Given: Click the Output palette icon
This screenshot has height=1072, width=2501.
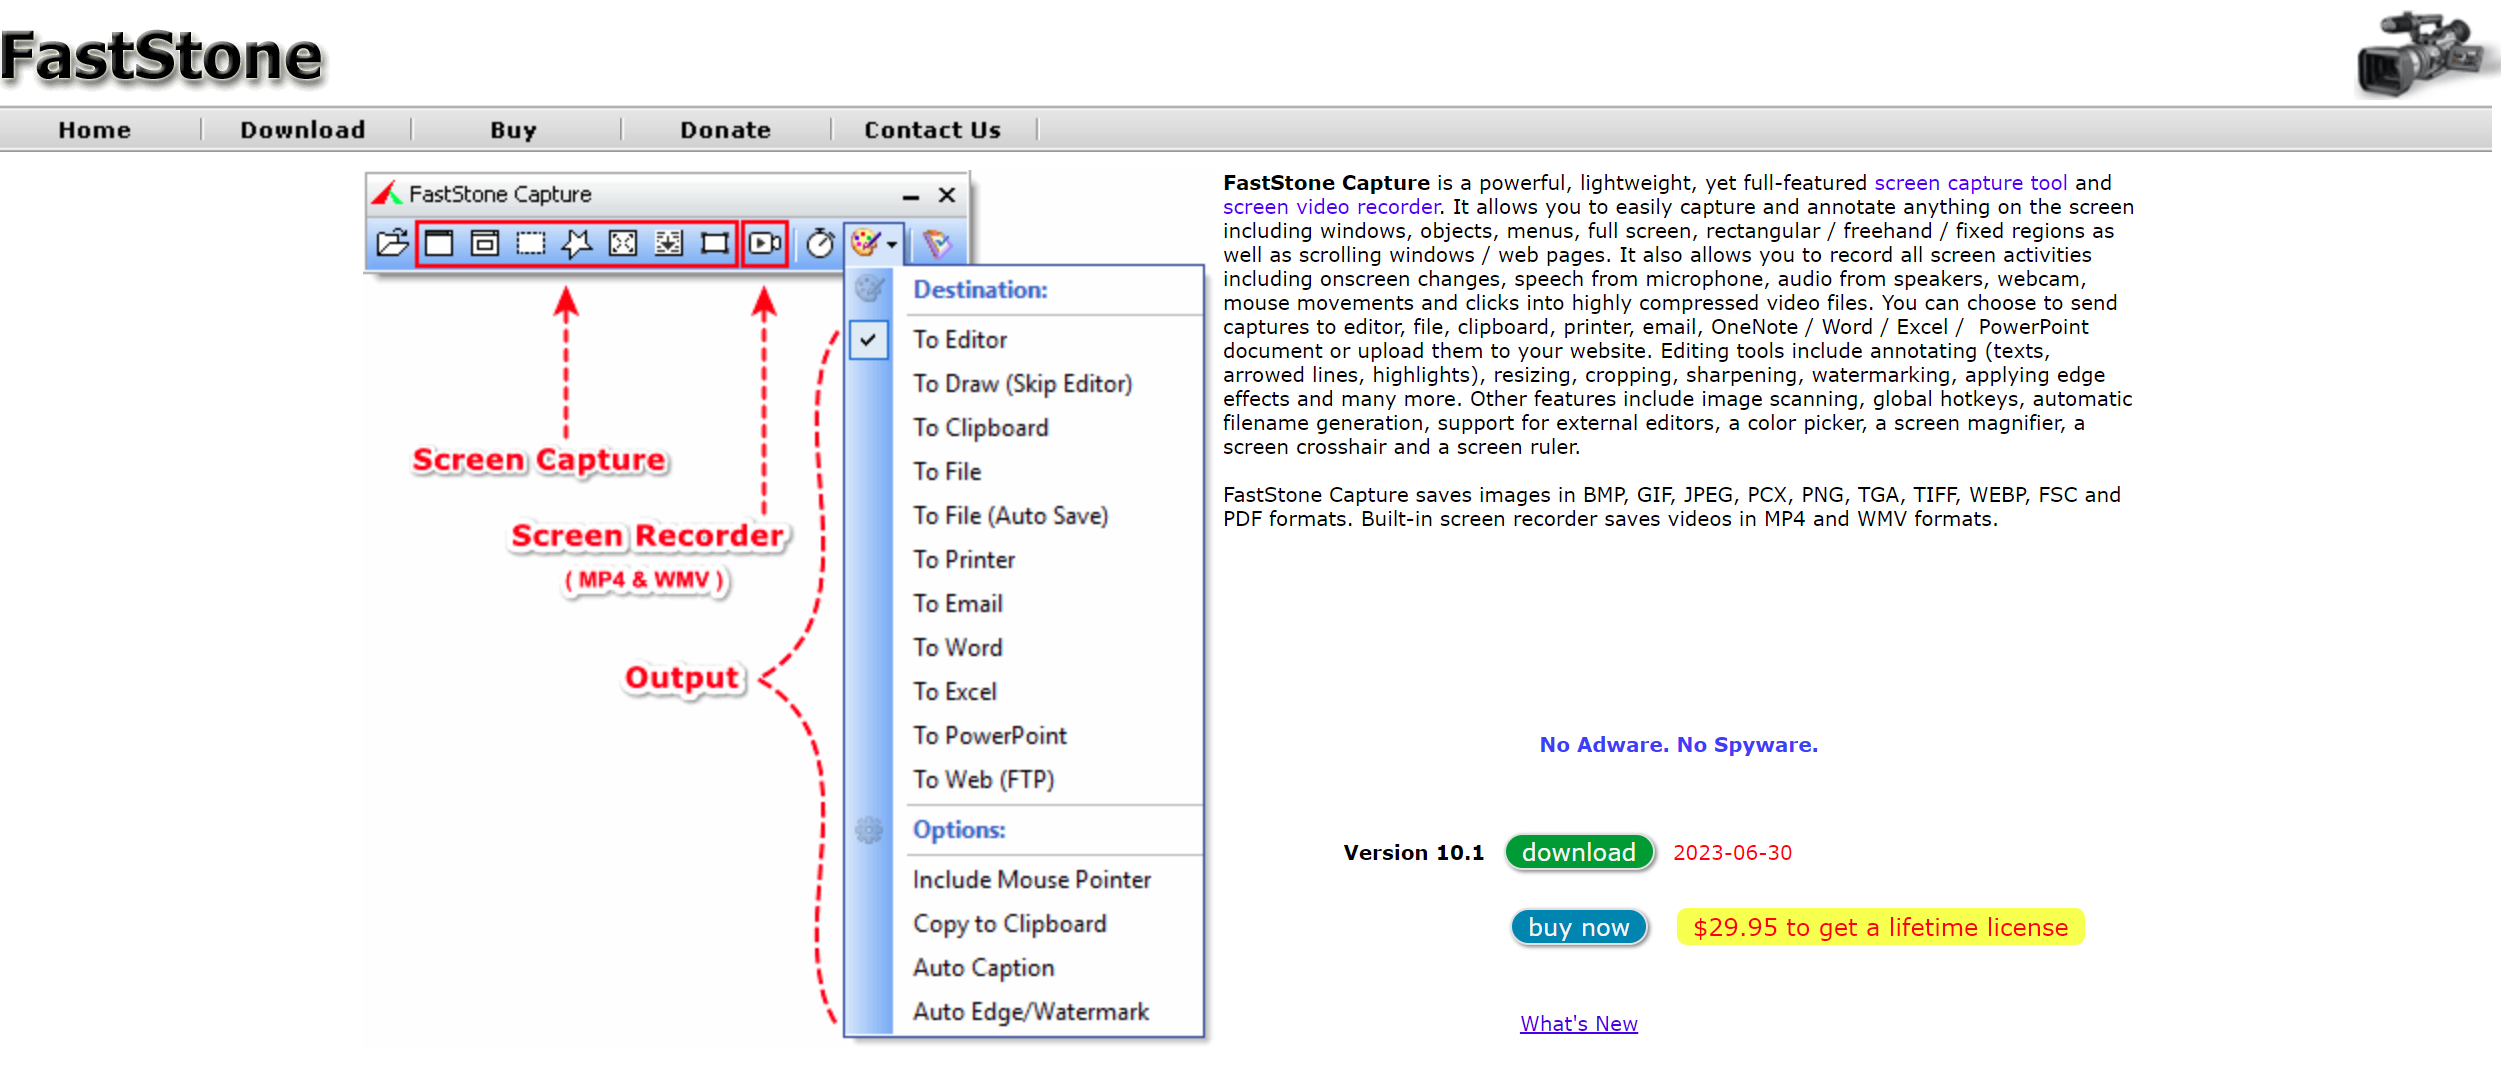Looking at the screenshot, I should pyautogui.click(x=865, y=242).
